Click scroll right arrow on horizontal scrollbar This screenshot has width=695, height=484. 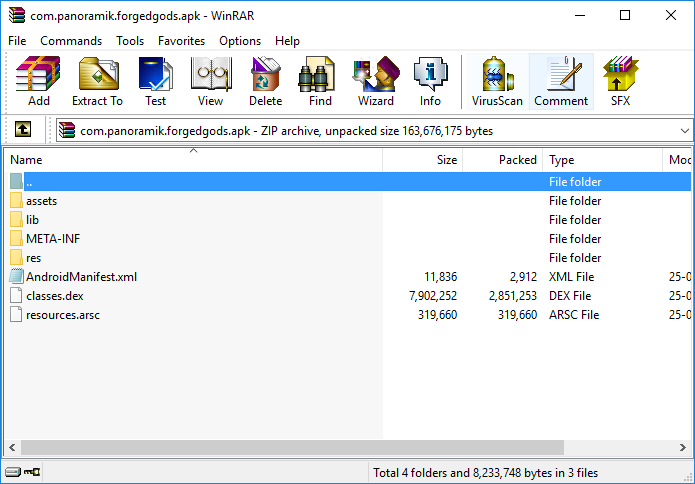click(683, 447)
